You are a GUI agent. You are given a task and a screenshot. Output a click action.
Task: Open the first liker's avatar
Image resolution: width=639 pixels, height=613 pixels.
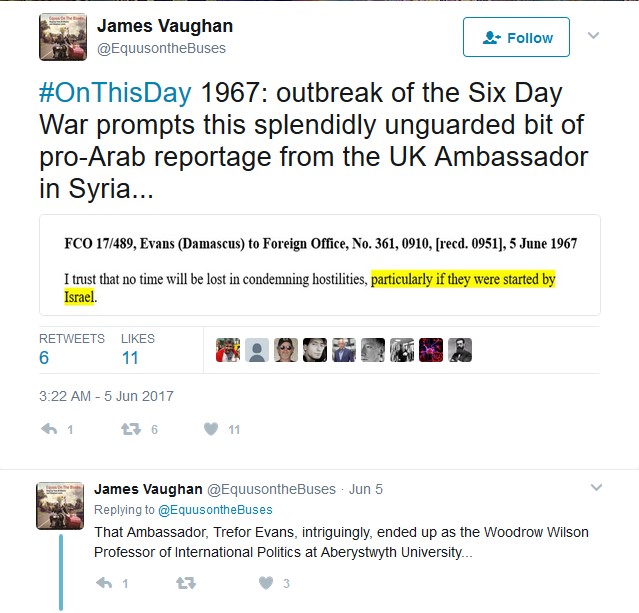(x=228, y=350)
